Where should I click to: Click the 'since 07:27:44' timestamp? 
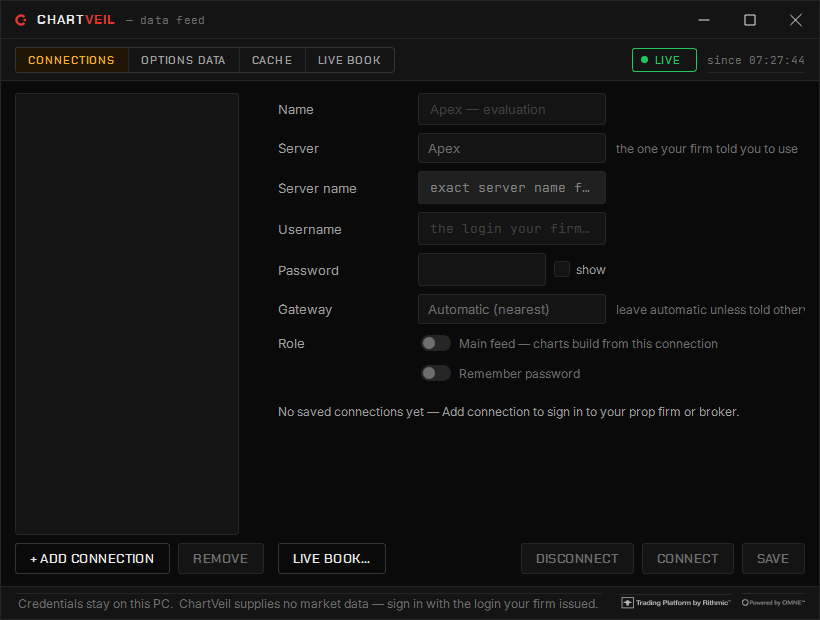click(756, 60)
